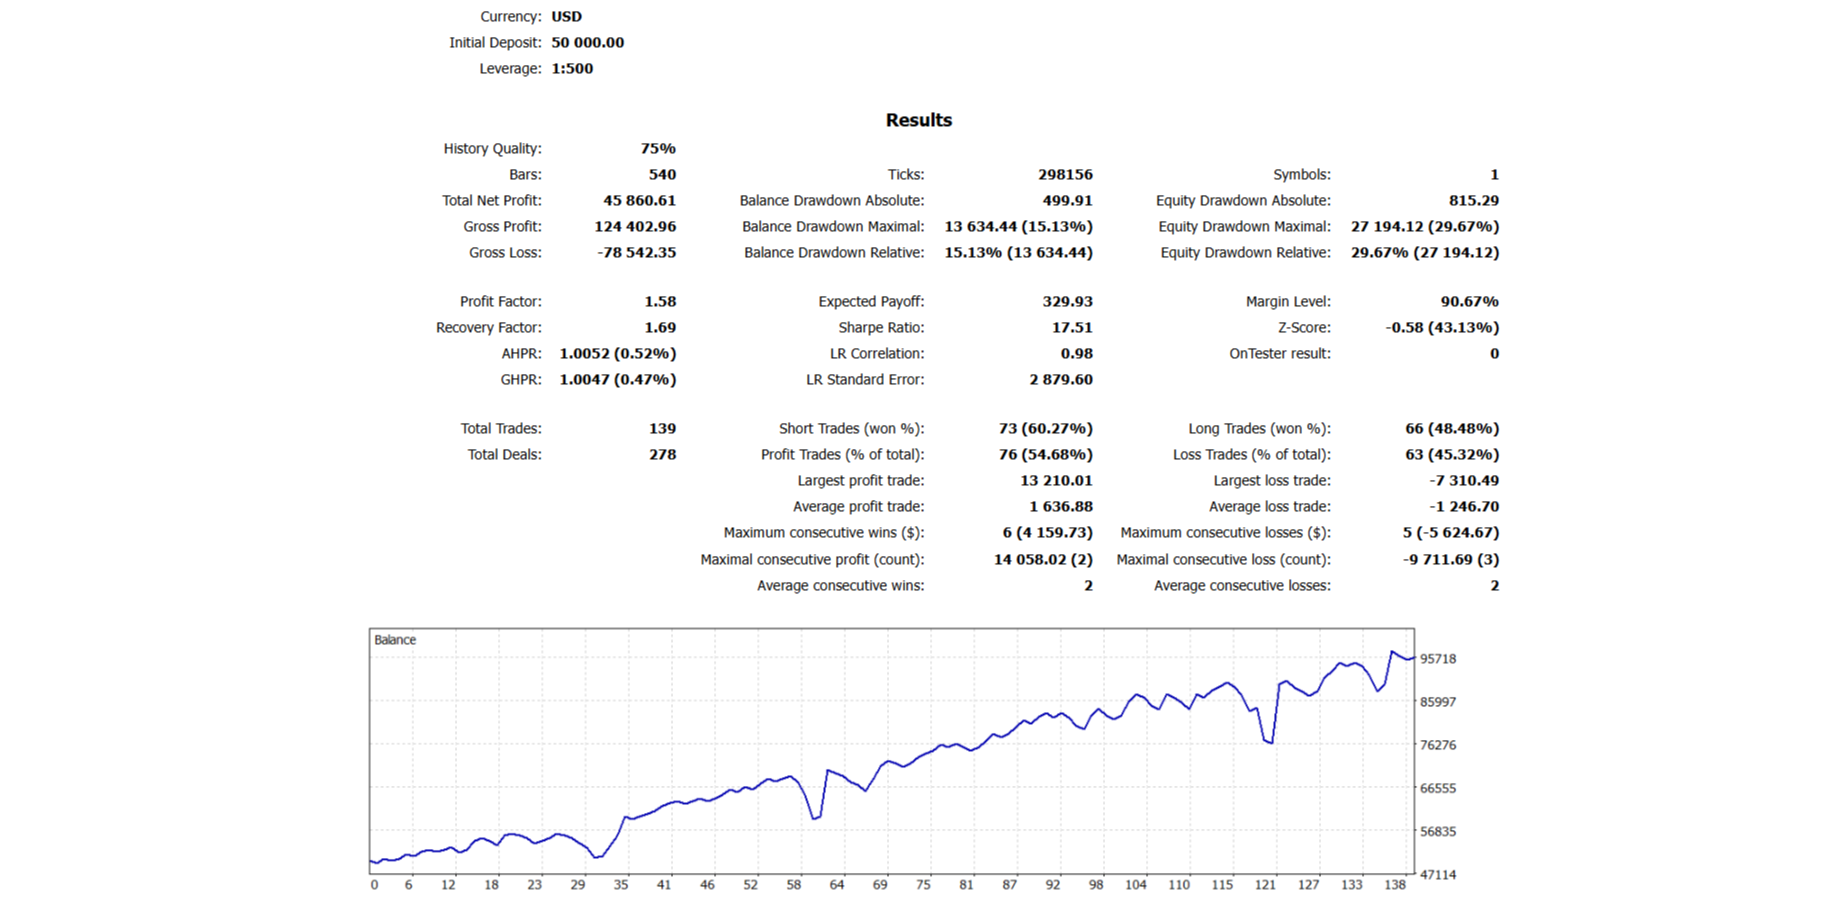1835x920 pixels.
Task: Click the Leverage value 1:500
Action: coord(572,69)
